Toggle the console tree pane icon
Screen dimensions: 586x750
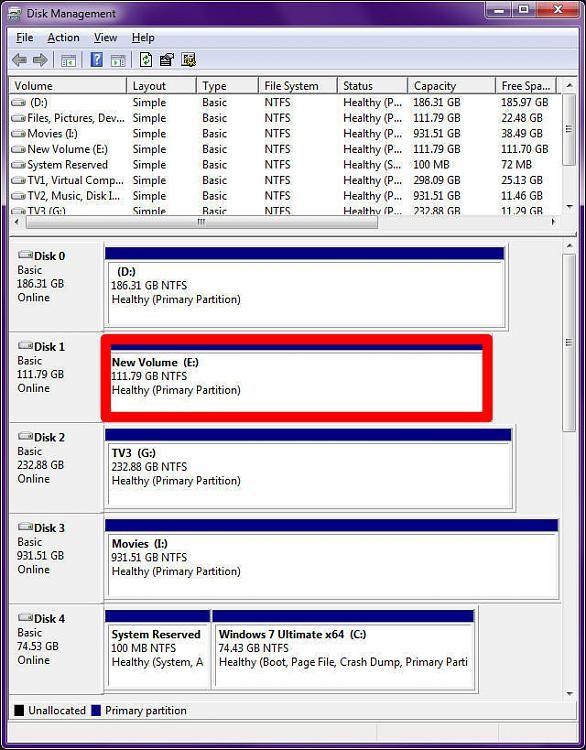(x=68, y=60)
